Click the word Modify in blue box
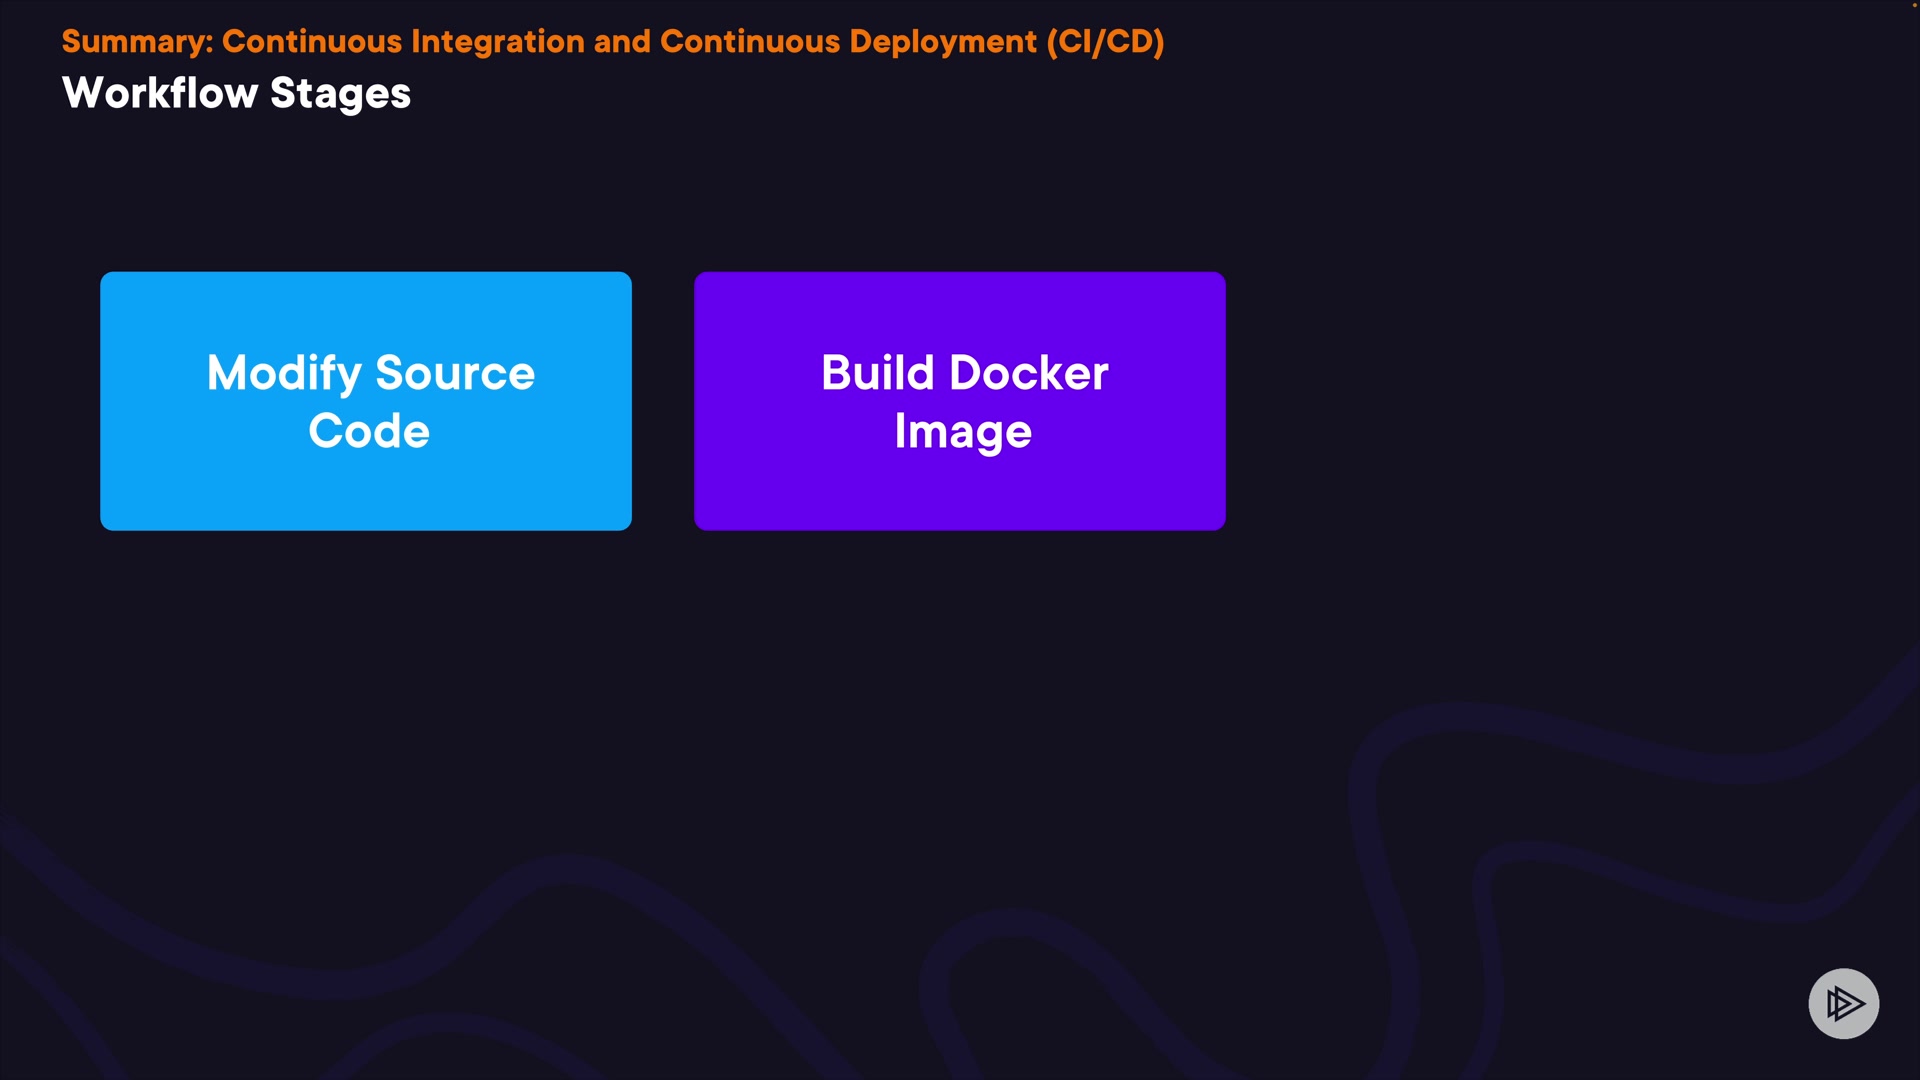Viewport: 1920px width, 1080px height. tap(284, 373)
